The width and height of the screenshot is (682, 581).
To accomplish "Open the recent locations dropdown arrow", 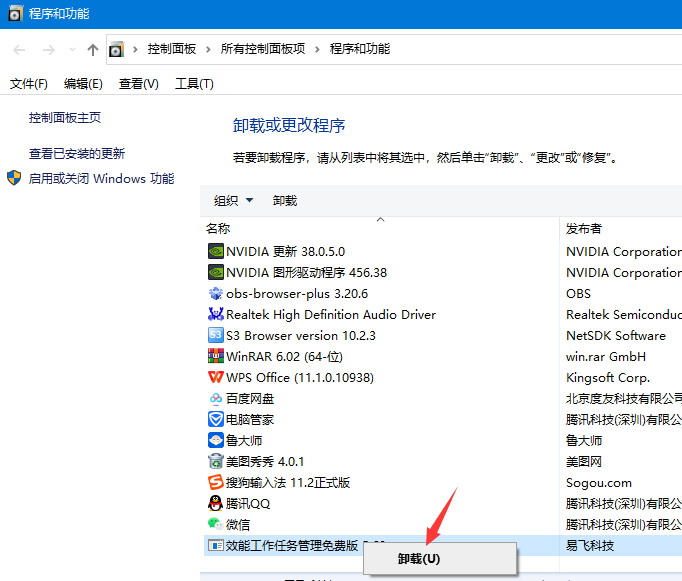I will coord(73,50).
